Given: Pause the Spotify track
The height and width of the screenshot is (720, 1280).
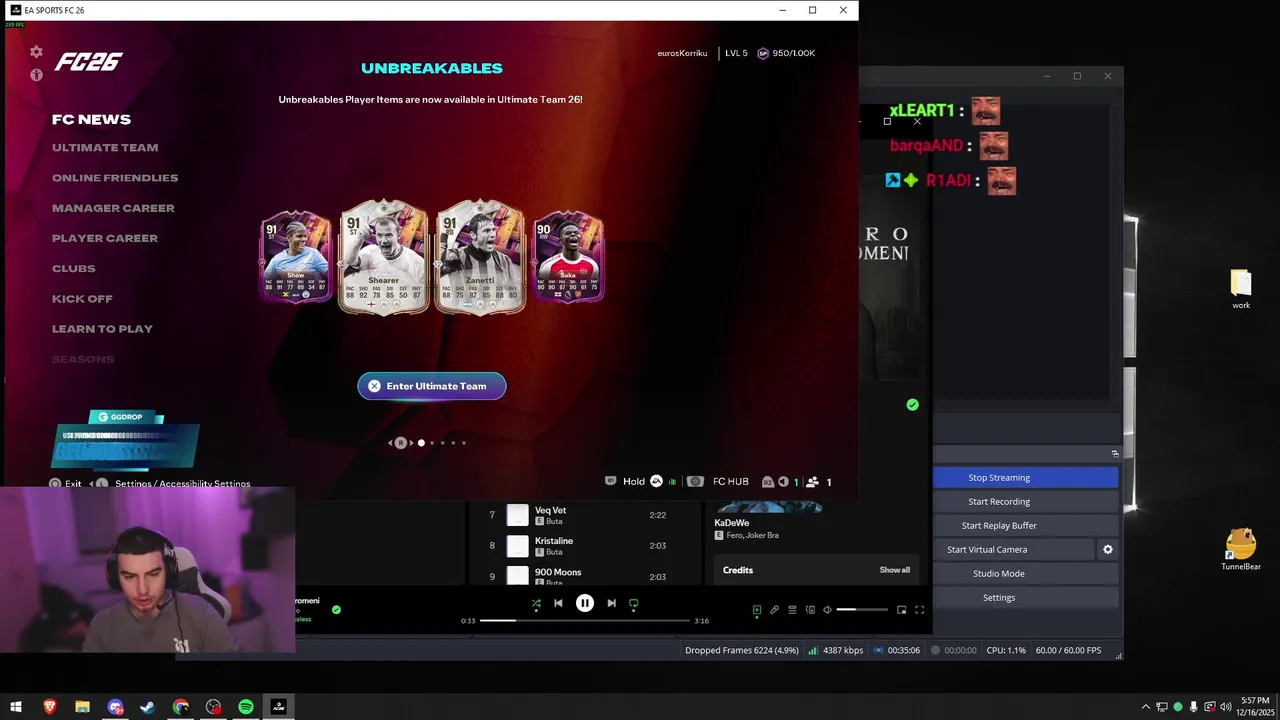Looking at the screenshot, I should click(x=585, y=604).
